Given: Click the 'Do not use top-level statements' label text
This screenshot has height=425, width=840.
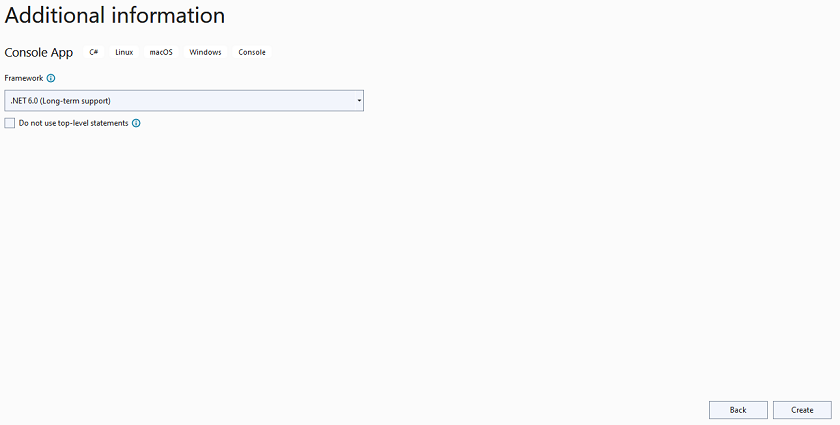Looking at the screenshot, I should click(x=73, y=123).
